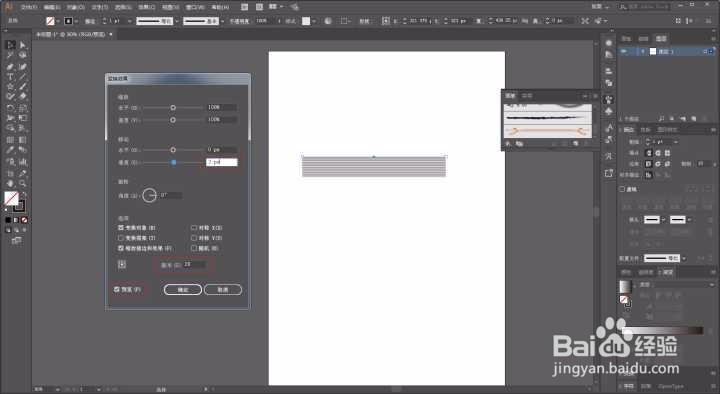Toggle the Scale Strokes and Effects checkbox
Viewport: 720px width, 394px height.
(x=121, y=248)
